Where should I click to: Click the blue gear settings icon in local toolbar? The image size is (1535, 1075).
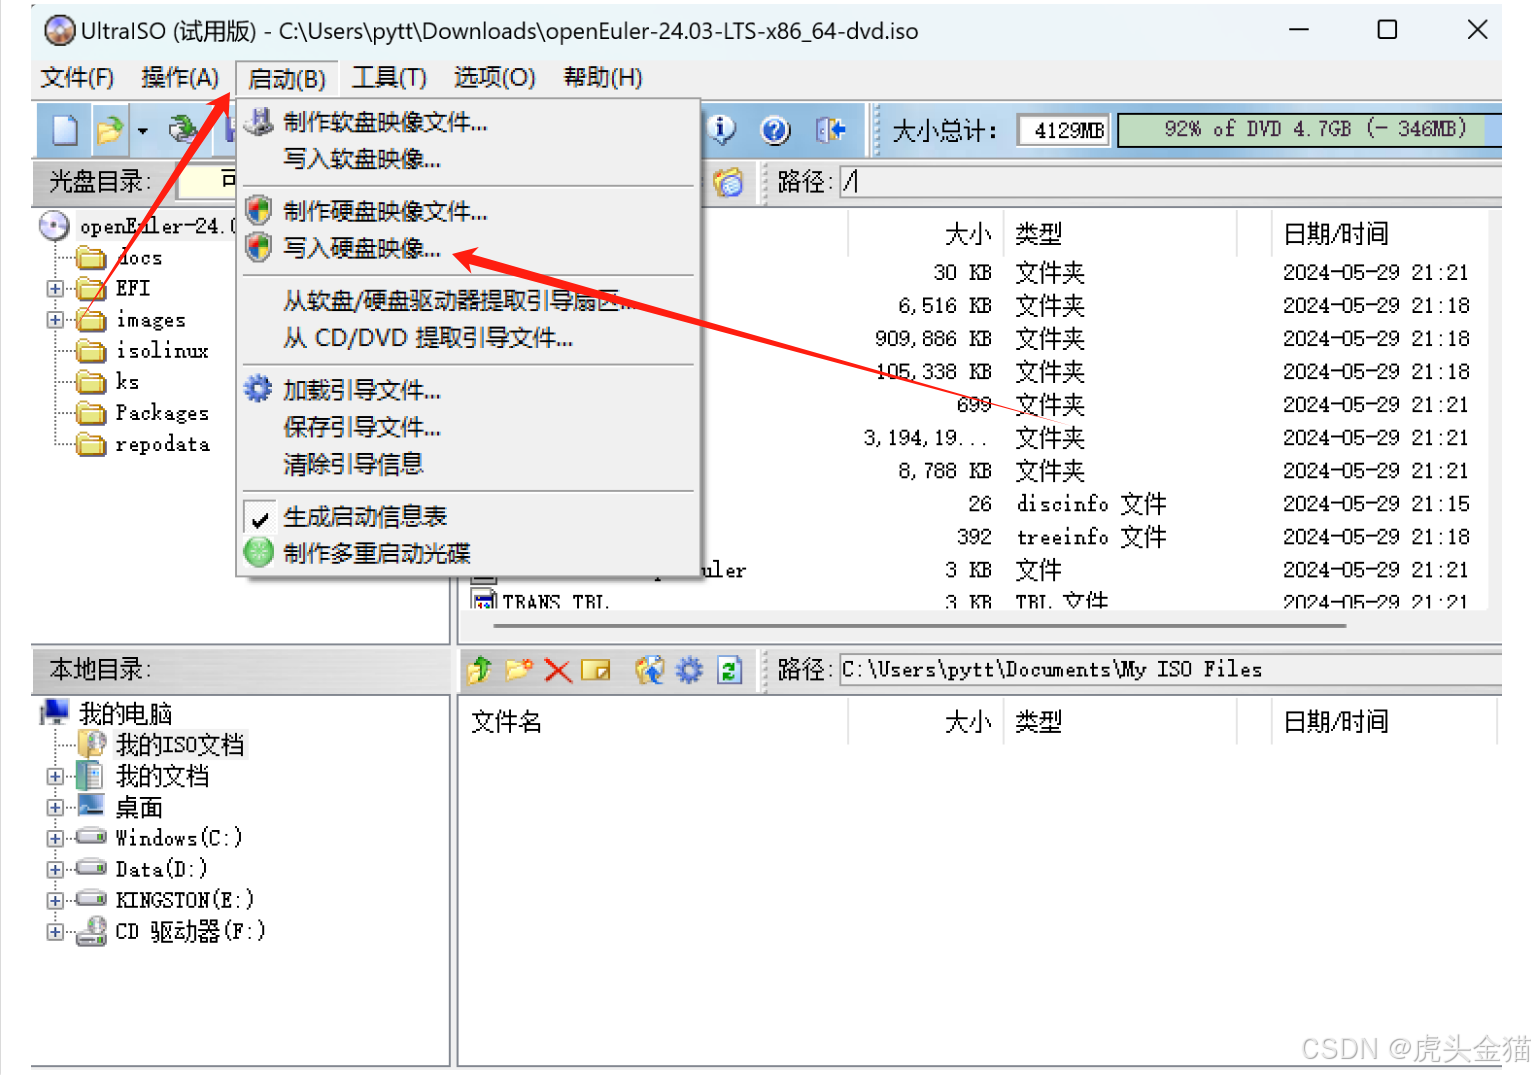pyautogui.click(x=690, y=670)
